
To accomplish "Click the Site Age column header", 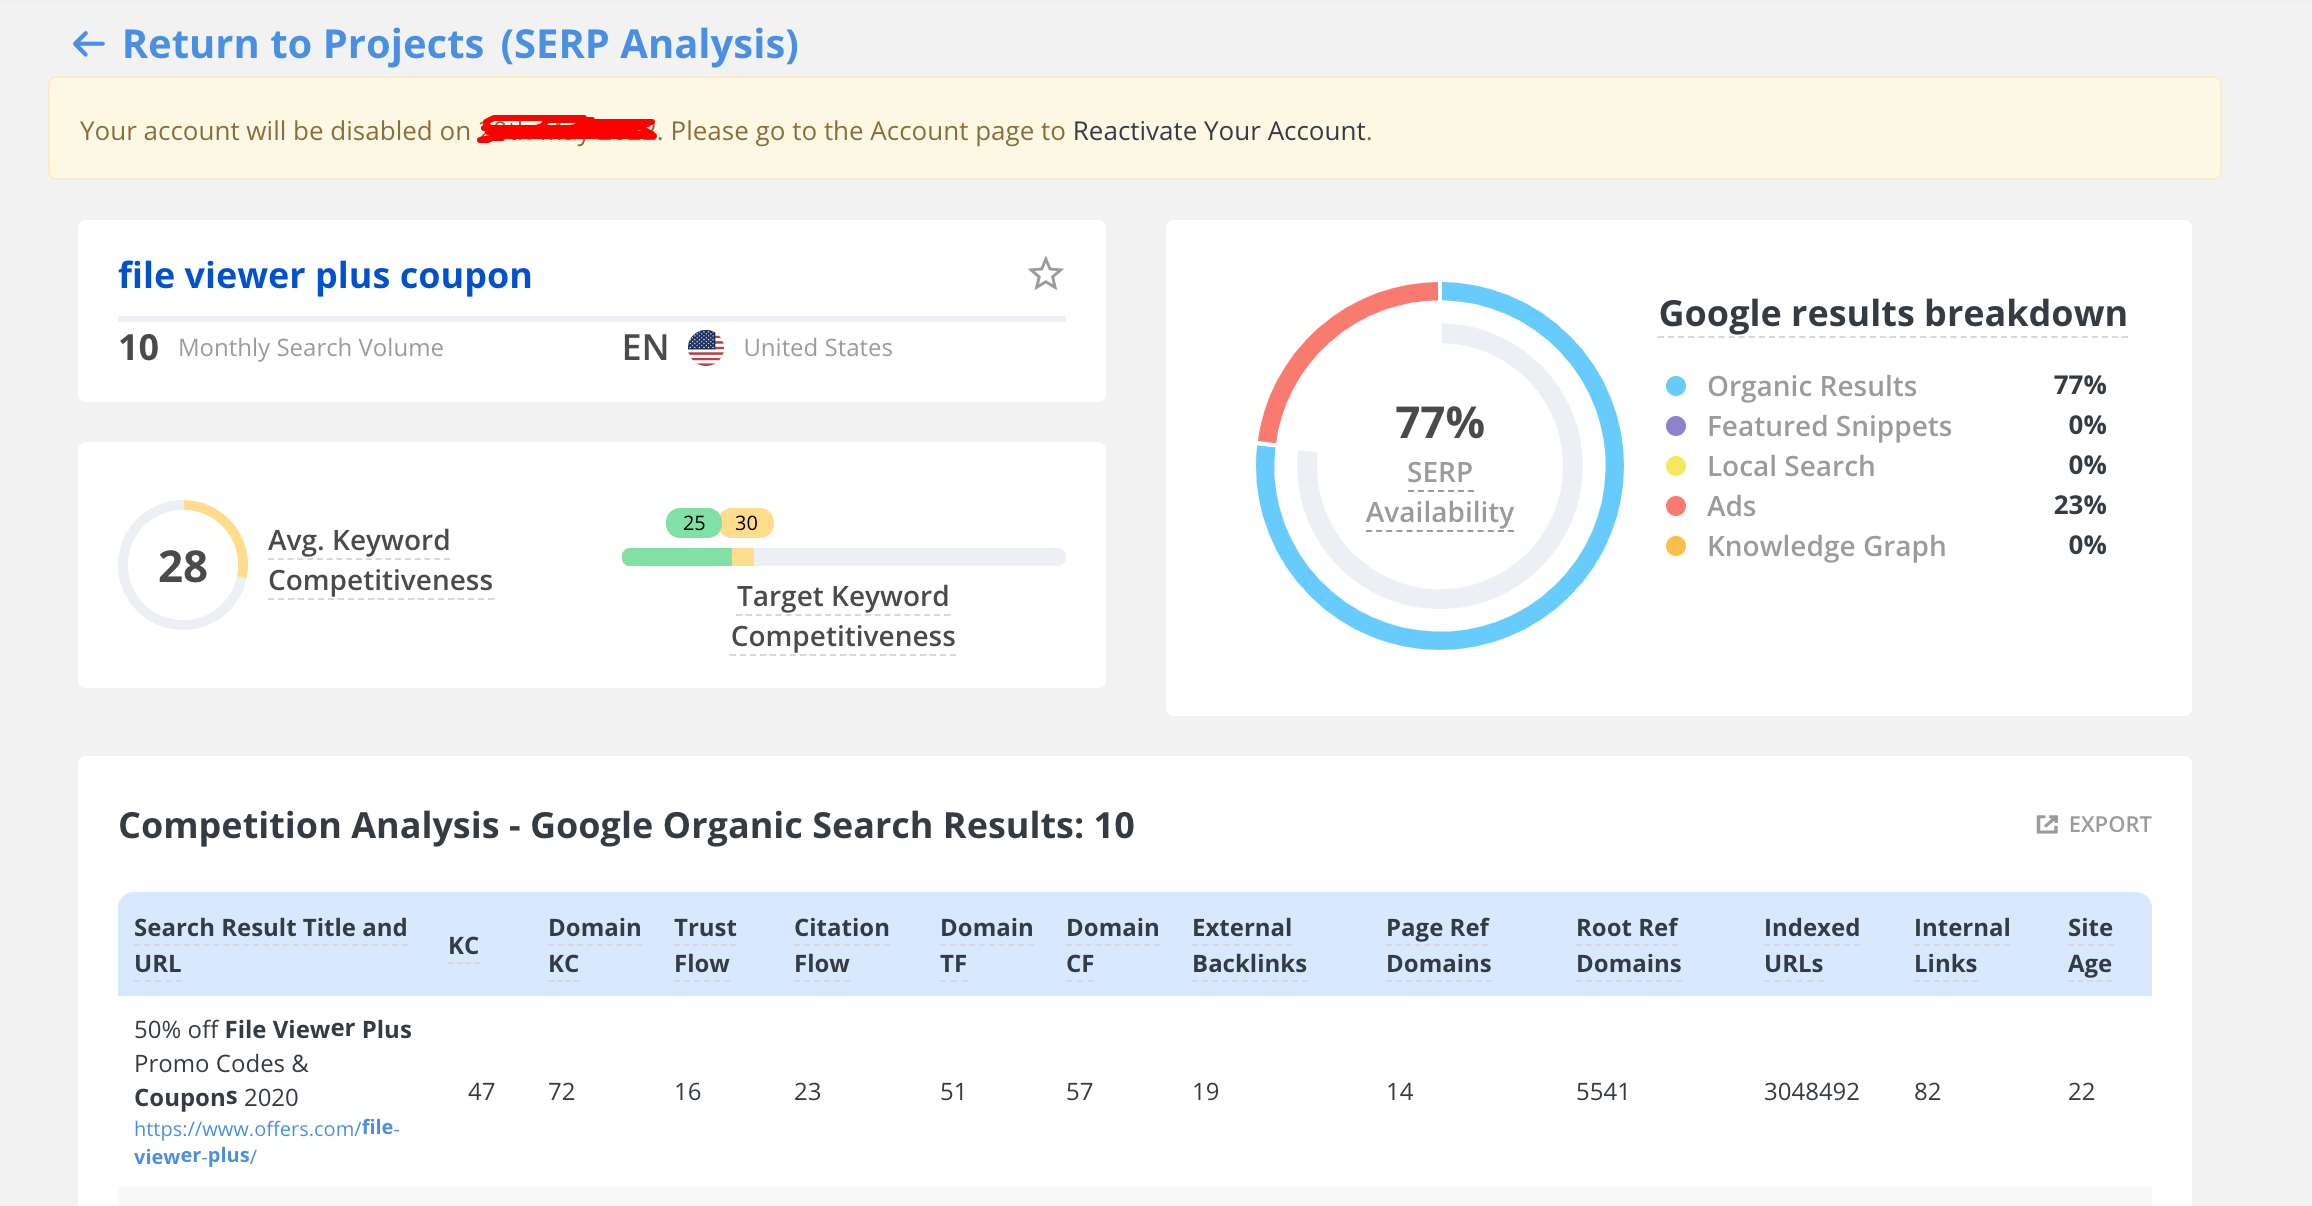I will point(2090,945).
